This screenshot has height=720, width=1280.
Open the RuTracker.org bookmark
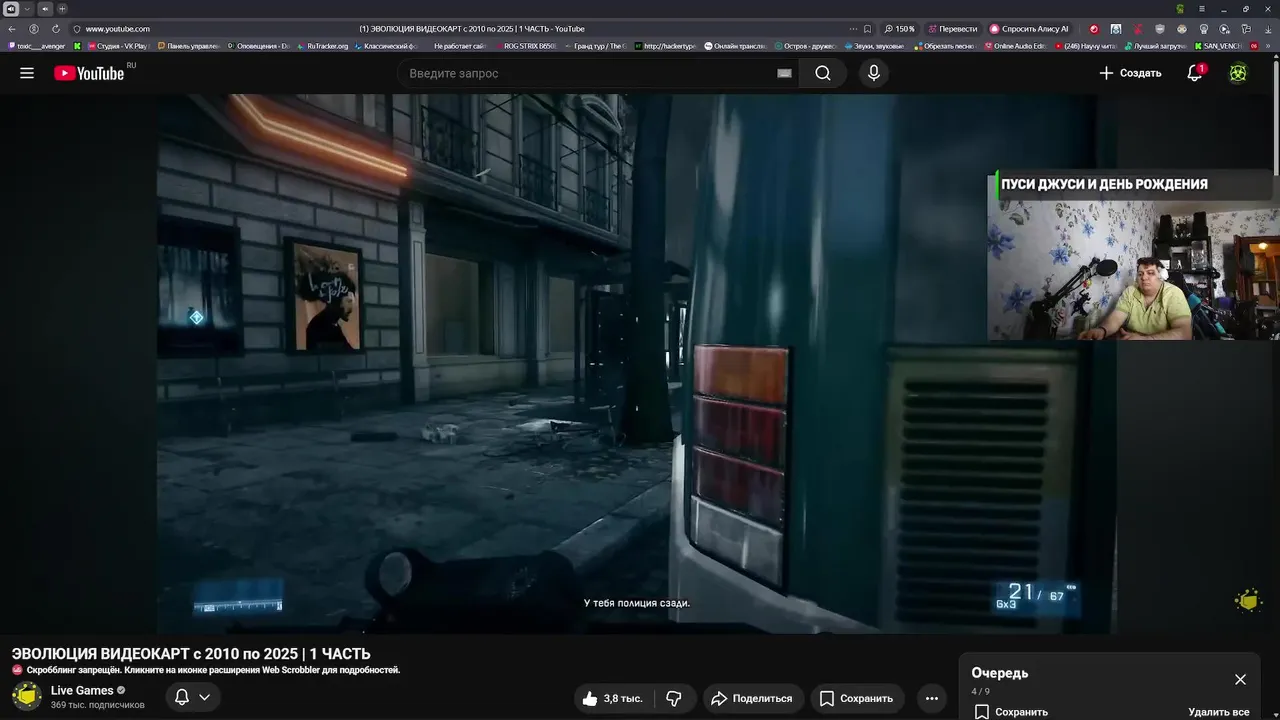322,46
